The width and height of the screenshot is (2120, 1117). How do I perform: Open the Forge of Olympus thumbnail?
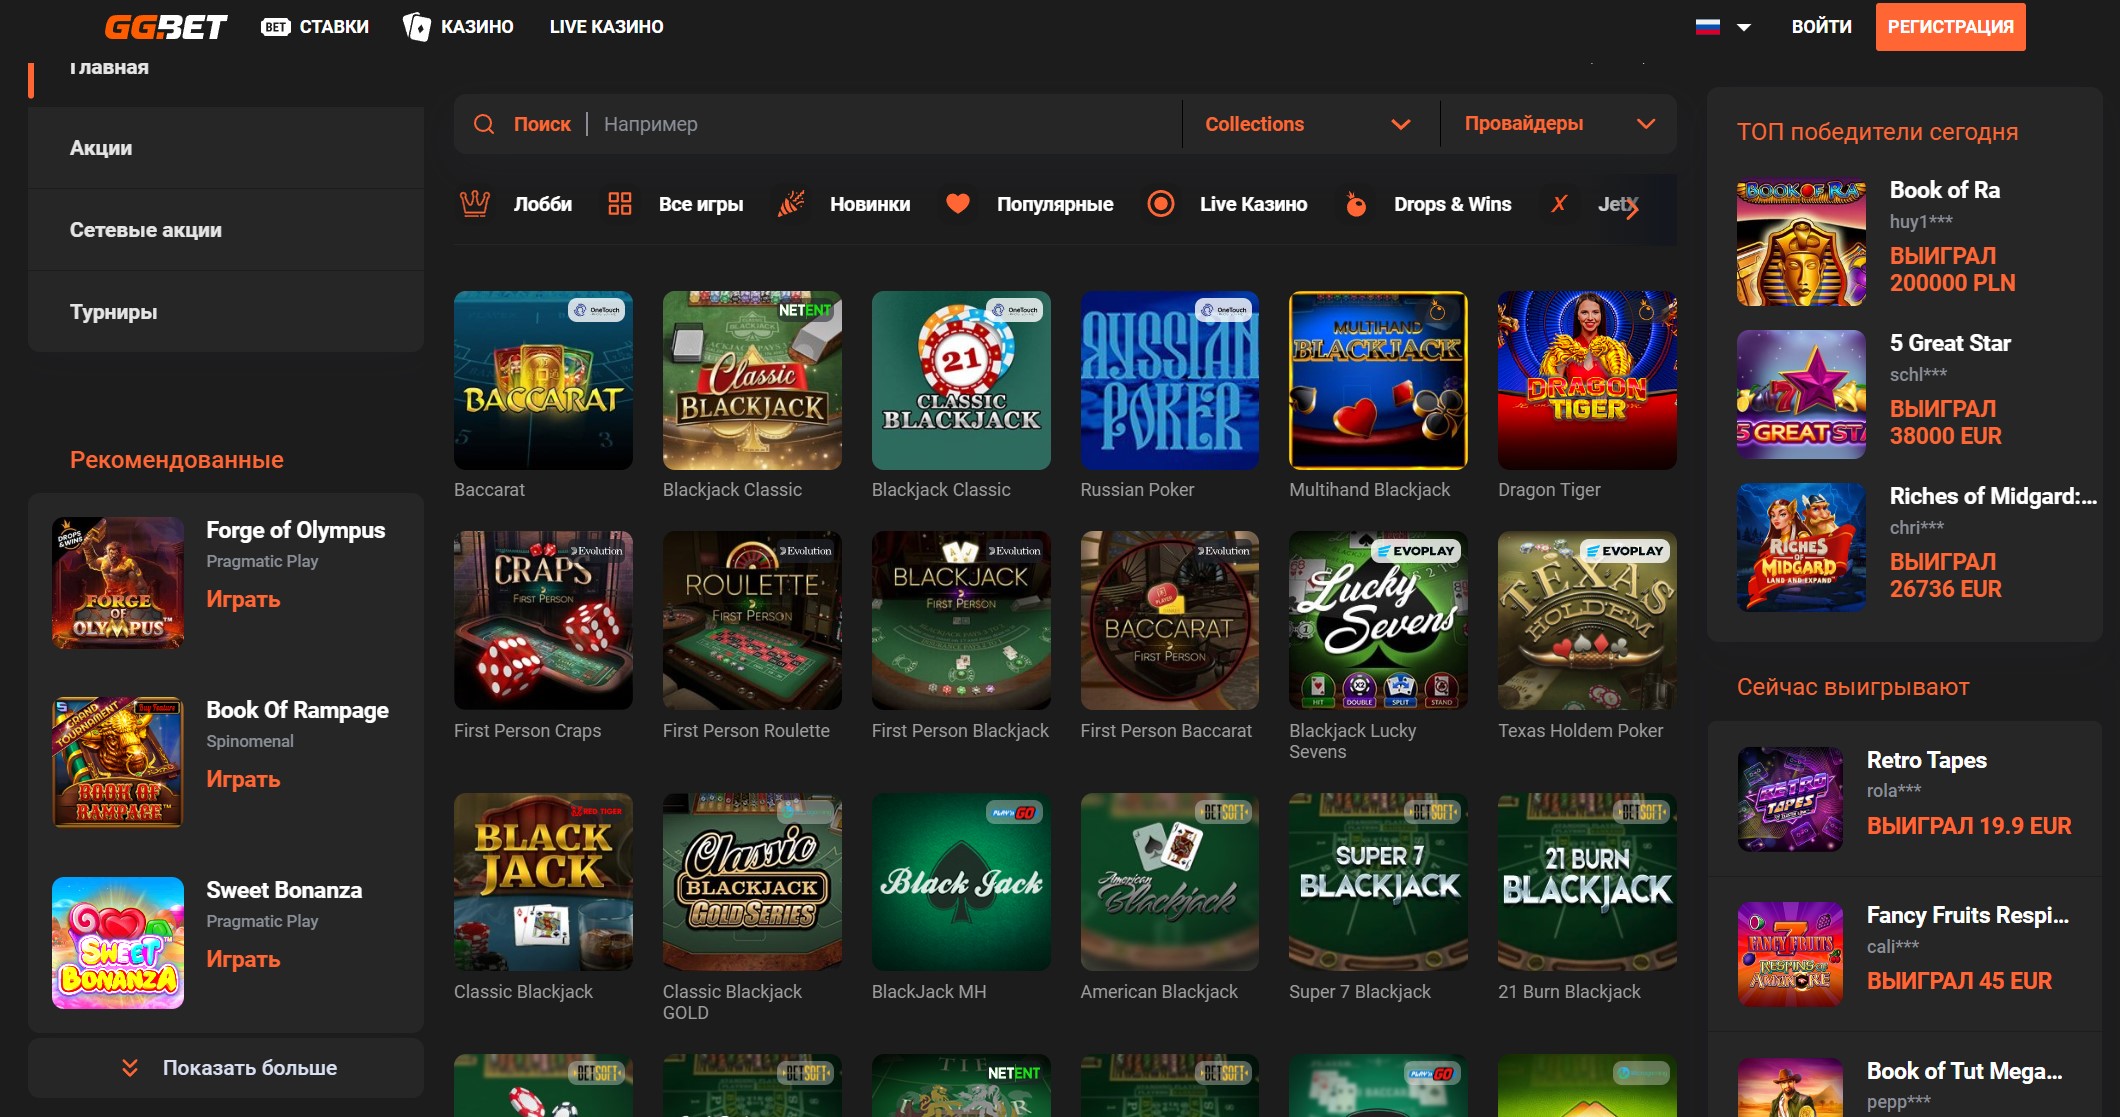tap(118, 583)
